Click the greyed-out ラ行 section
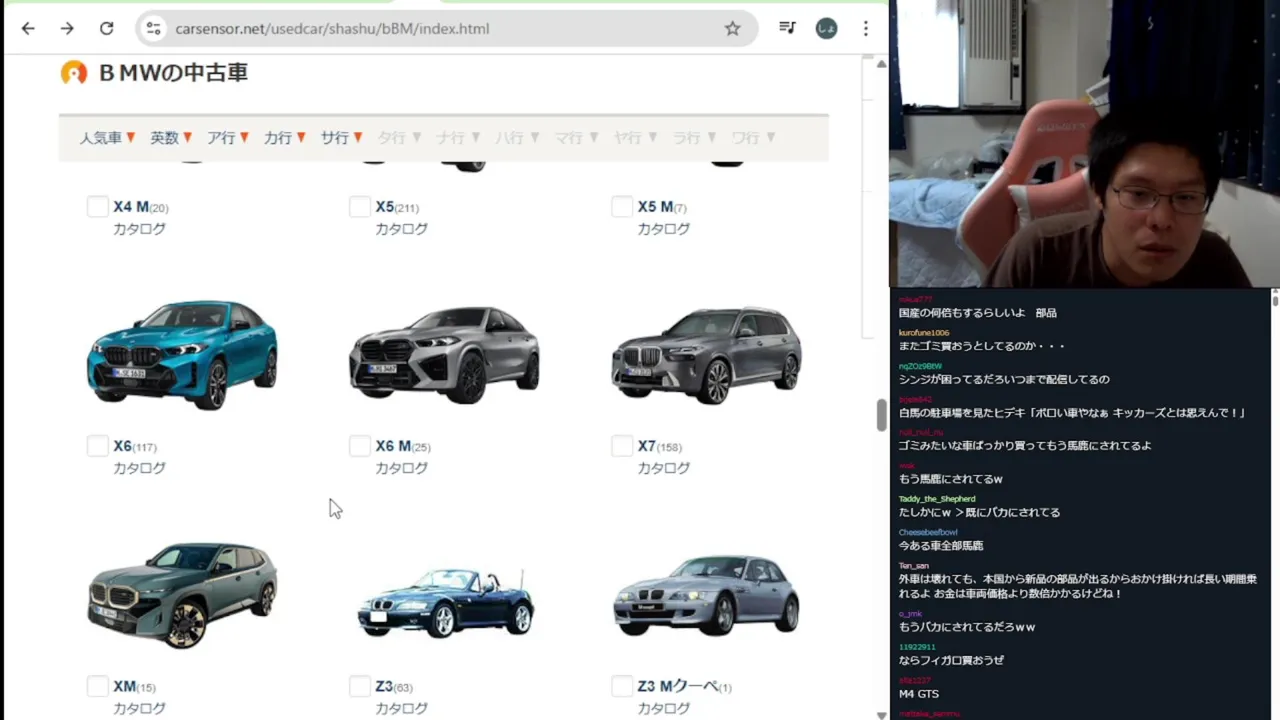Screen dimensions: 1280x720 pos(694,138)
